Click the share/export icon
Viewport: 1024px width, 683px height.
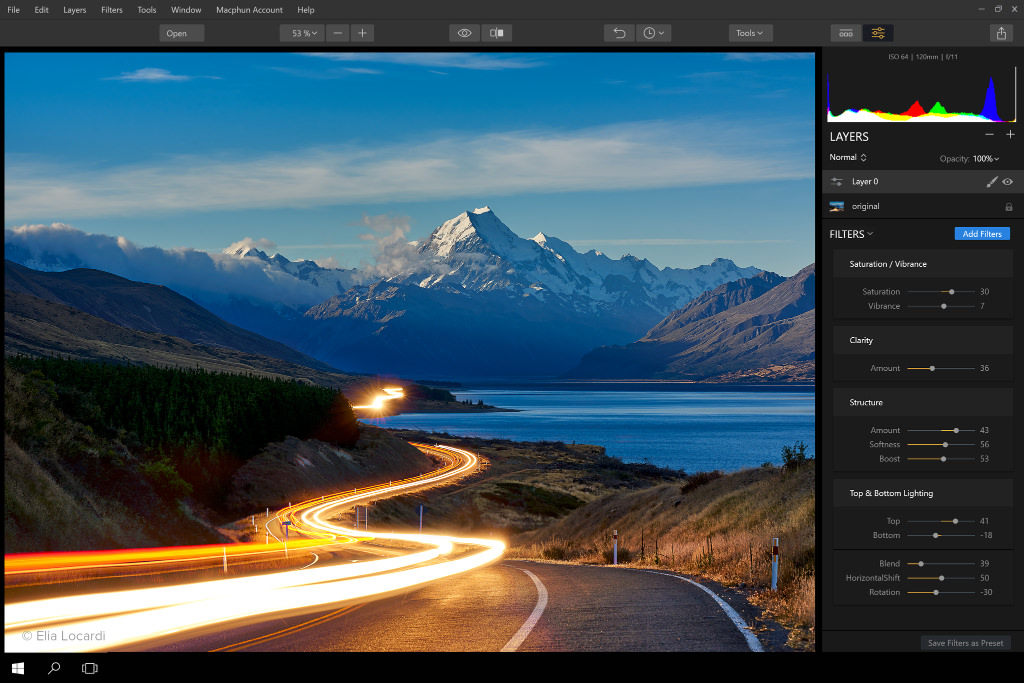point(1001,33)
